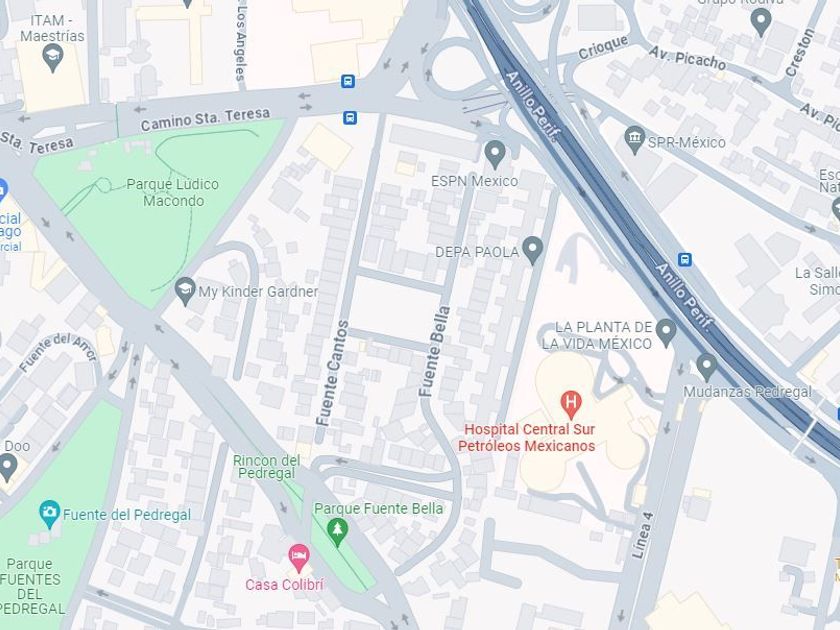Select the Mudanzas Pedregal location pin

click(x=707, y=367)
